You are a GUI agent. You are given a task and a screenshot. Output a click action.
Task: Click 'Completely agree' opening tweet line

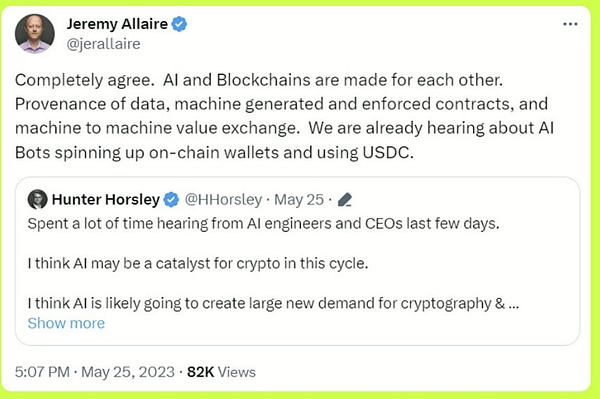point(259,80)
